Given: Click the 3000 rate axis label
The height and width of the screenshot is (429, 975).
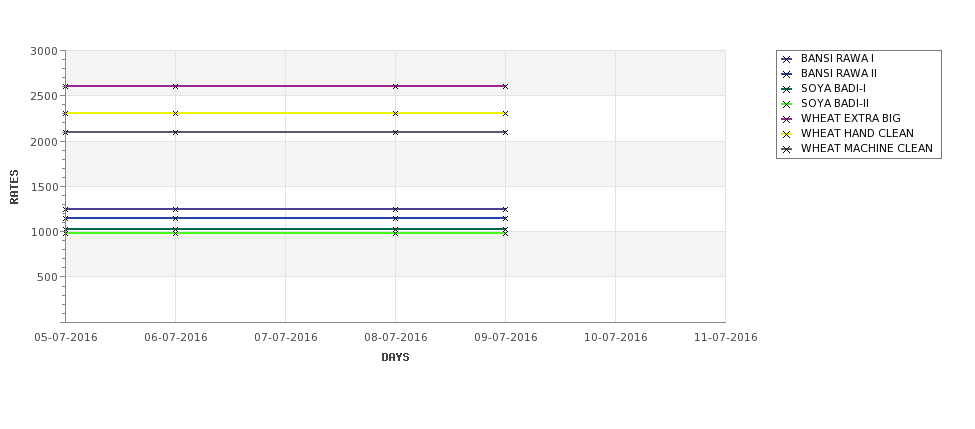Looking at the screenshot, I should pyautogui.click(x=44, y=51).
